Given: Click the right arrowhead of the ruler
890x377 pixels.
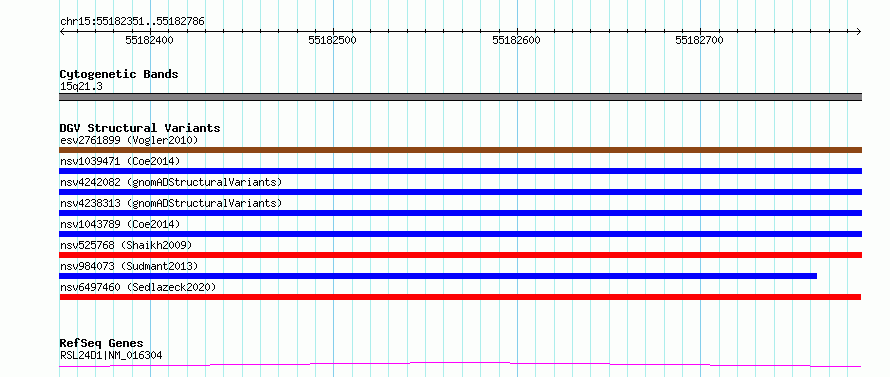Looking at the screenshot, I should click(859, 31).
